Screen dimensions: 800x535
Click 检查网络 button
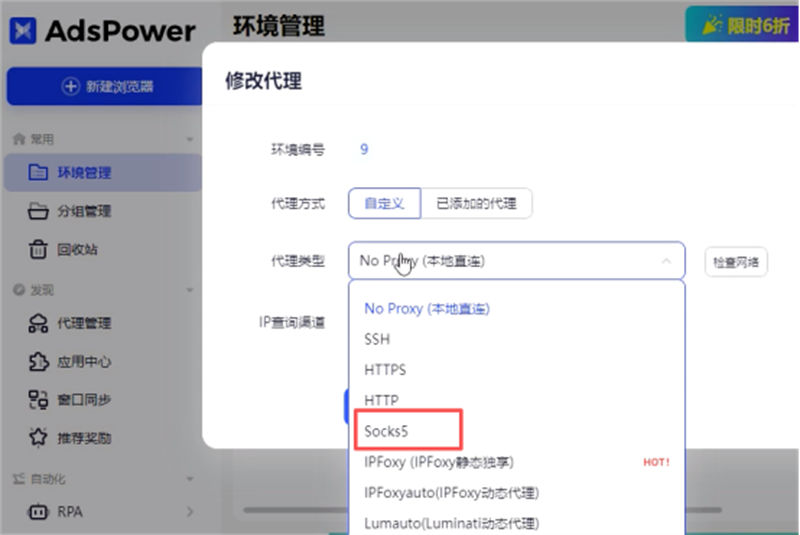pos(736,262)
